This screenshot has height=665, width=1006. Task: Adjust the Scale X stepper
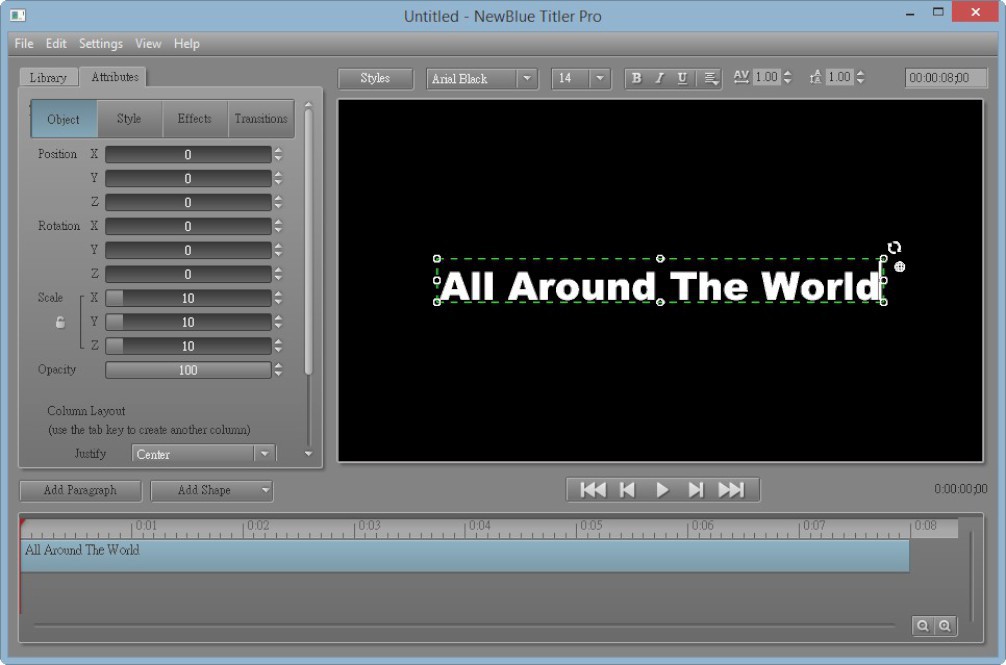point(278,298)
